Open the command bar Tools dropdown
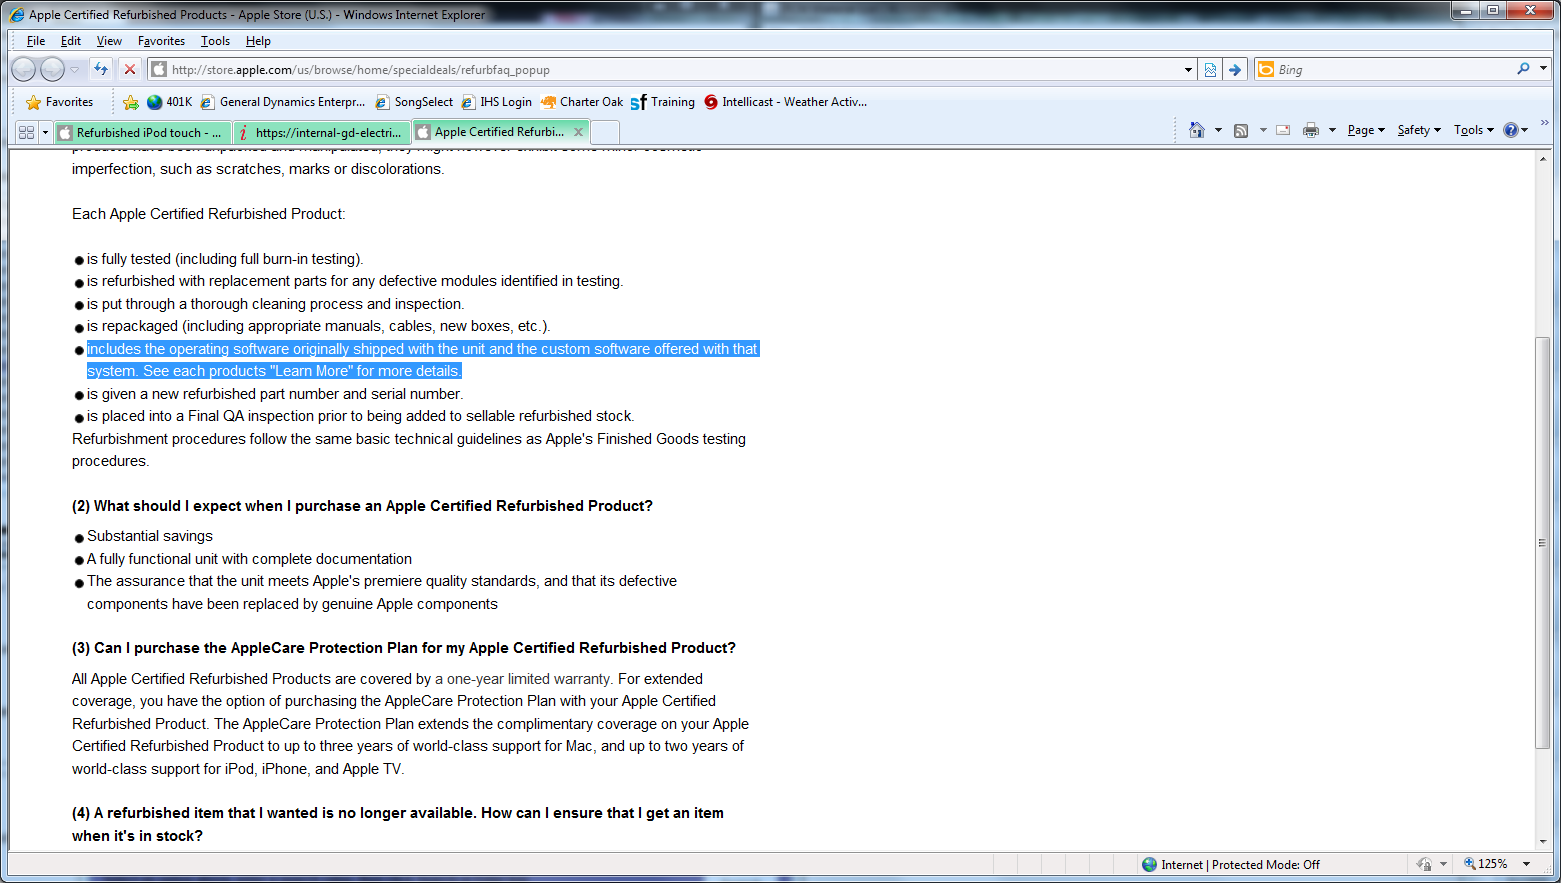The height and width of the screenshot is (883, 1561). [x=1474, y=130]
